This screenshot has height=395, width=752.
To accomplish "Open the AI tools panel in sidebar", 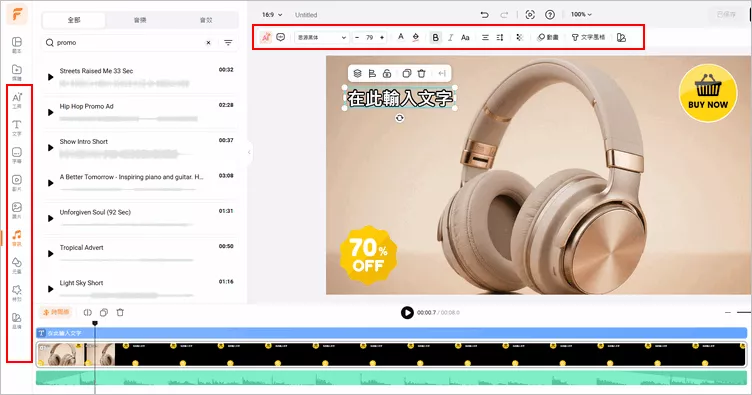I will 17,100.
